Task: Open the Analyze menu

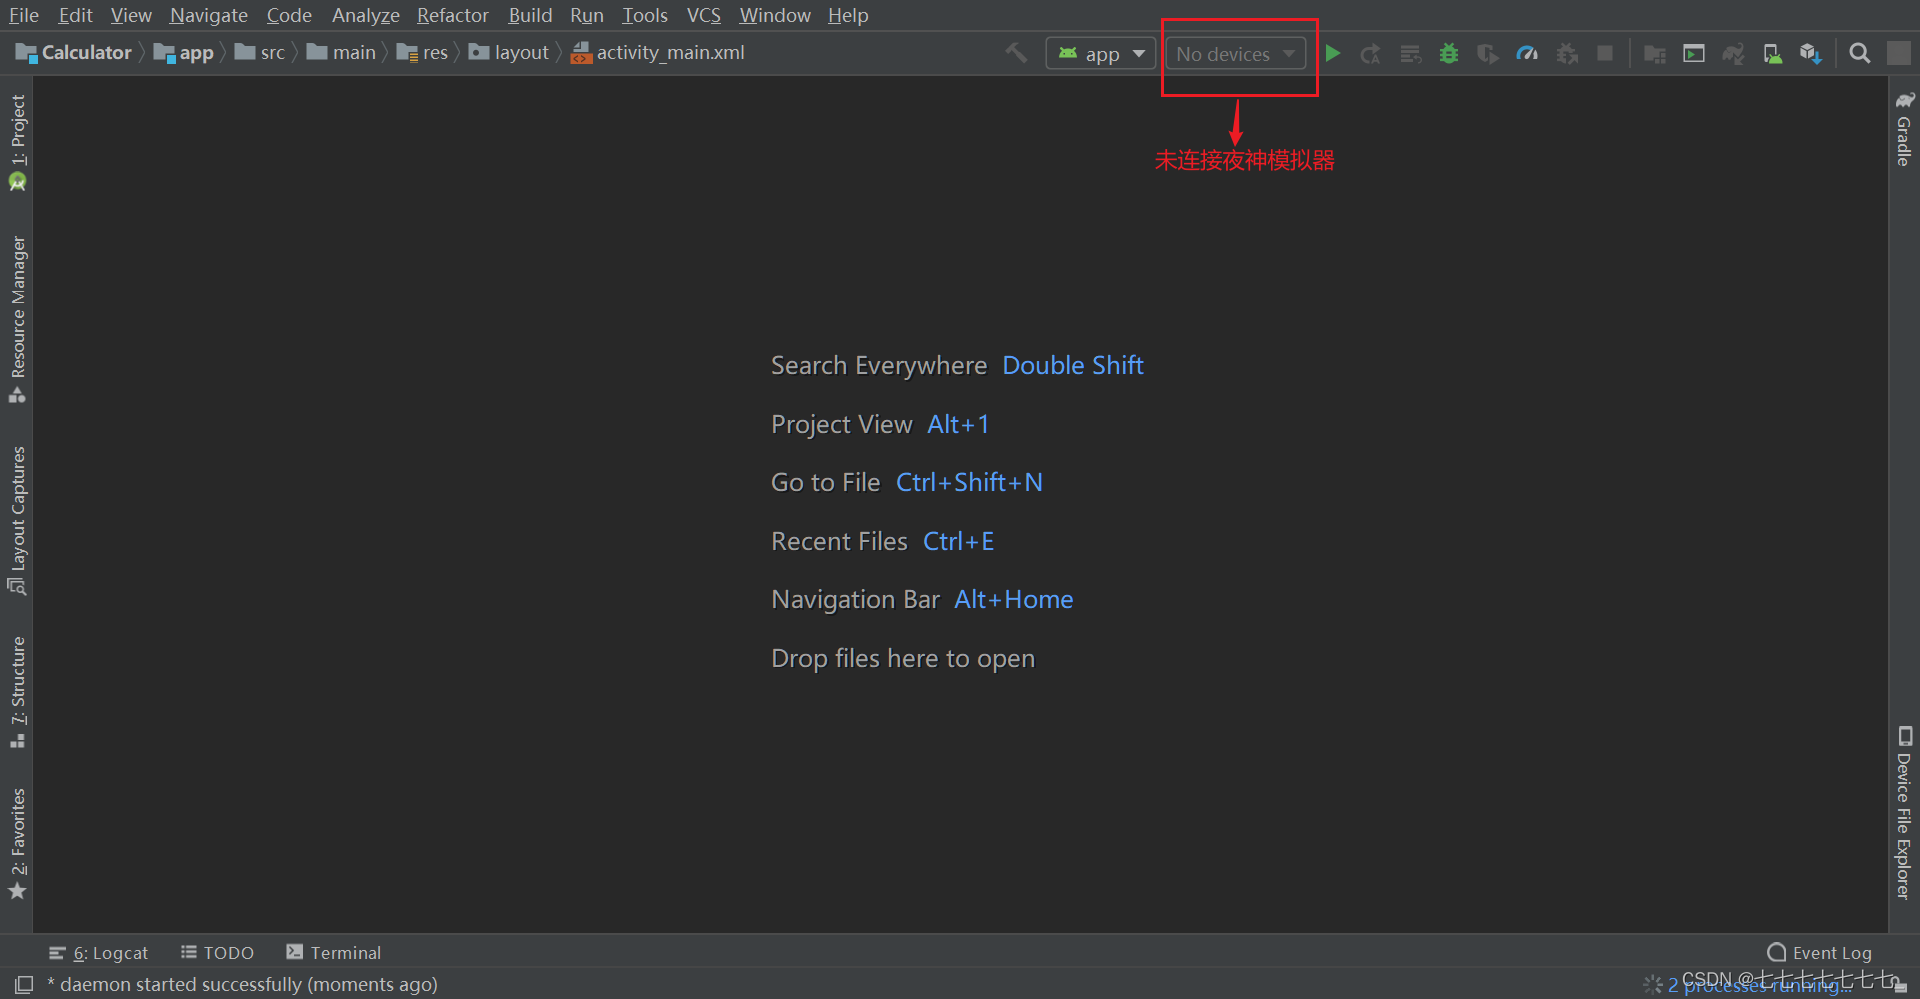Action: tap(365, 15)
